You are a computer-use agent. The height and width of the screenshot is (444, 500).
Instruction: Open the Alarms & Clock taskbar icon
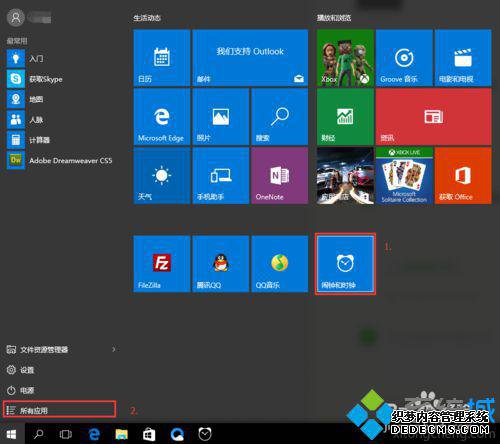[x=205, y=434]
